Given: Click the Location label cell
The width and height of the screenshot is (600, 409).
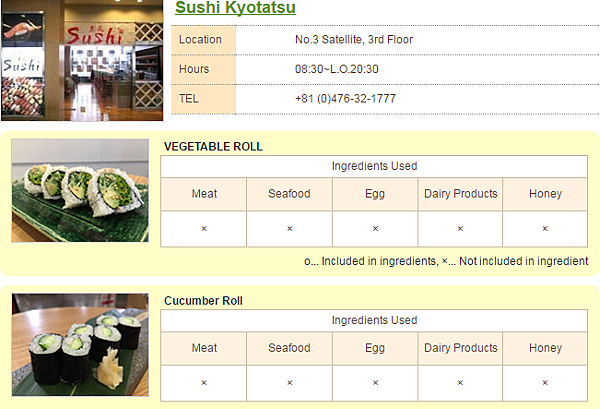Looking at the screenshot, I should click(204, 40).
